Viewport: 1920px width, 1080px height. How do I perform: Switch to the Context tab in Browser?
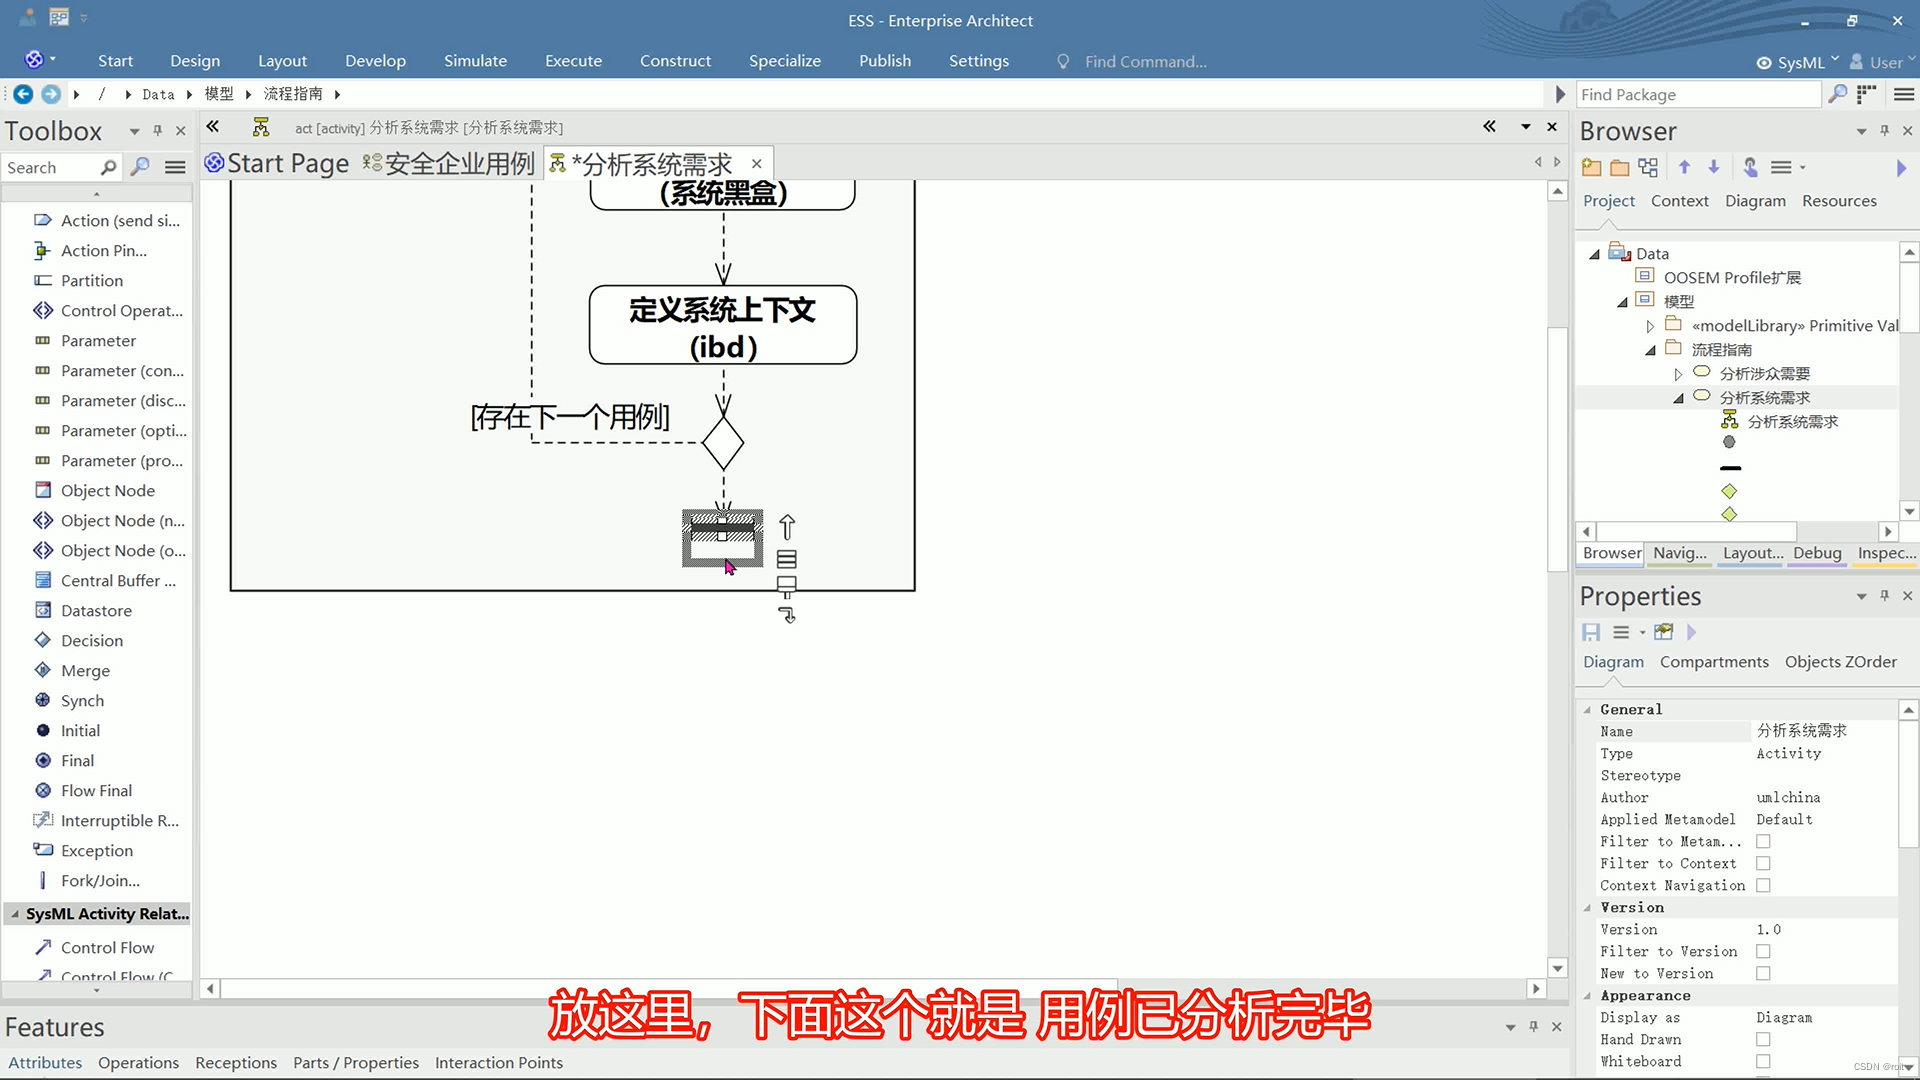click(x=1679, y=200)
